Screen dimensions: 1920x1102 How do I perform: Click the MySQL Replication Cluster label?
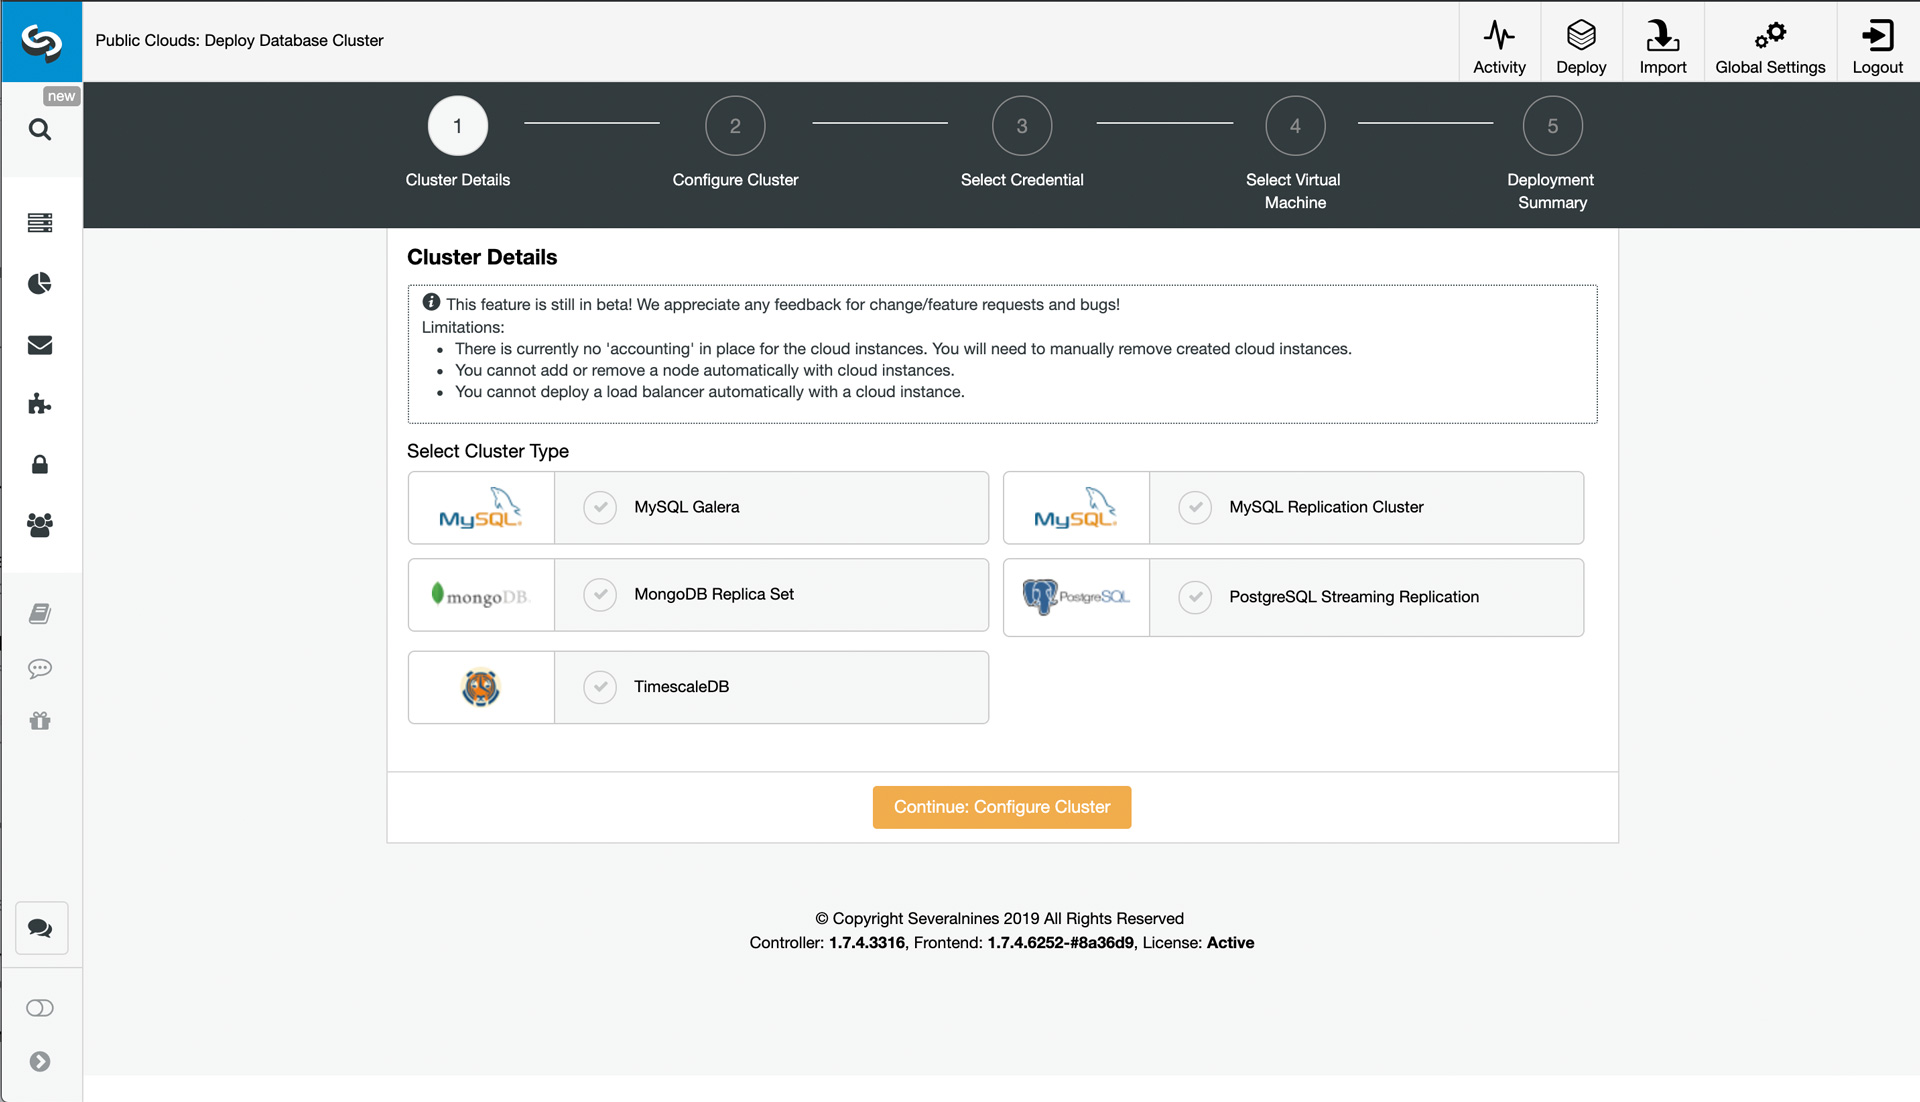1326,507
